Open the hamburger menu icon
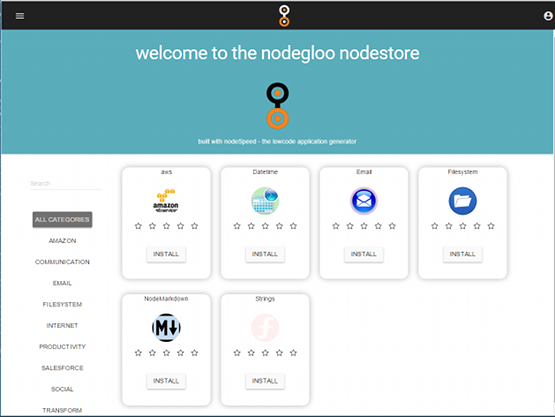Image resolution: width=555 pixels, height=417 pixels. (x=20, y=16)
